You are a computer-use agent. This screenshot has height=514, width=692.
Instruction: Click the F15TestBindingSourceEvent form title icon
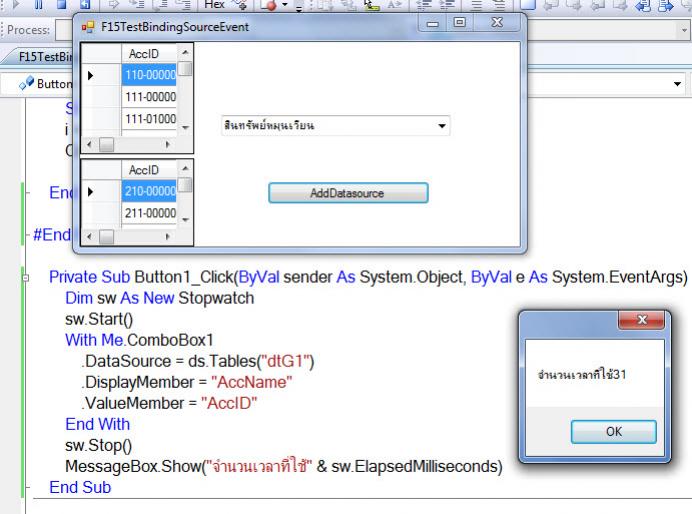tap(88, 27)
